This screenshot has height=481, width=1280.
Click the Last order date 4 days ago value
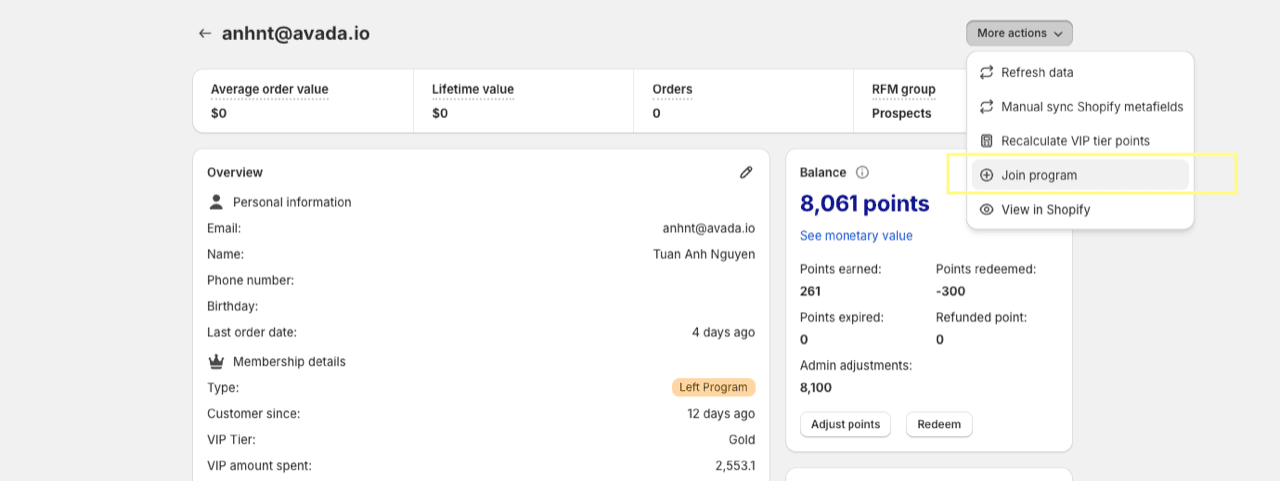point(724,332)
